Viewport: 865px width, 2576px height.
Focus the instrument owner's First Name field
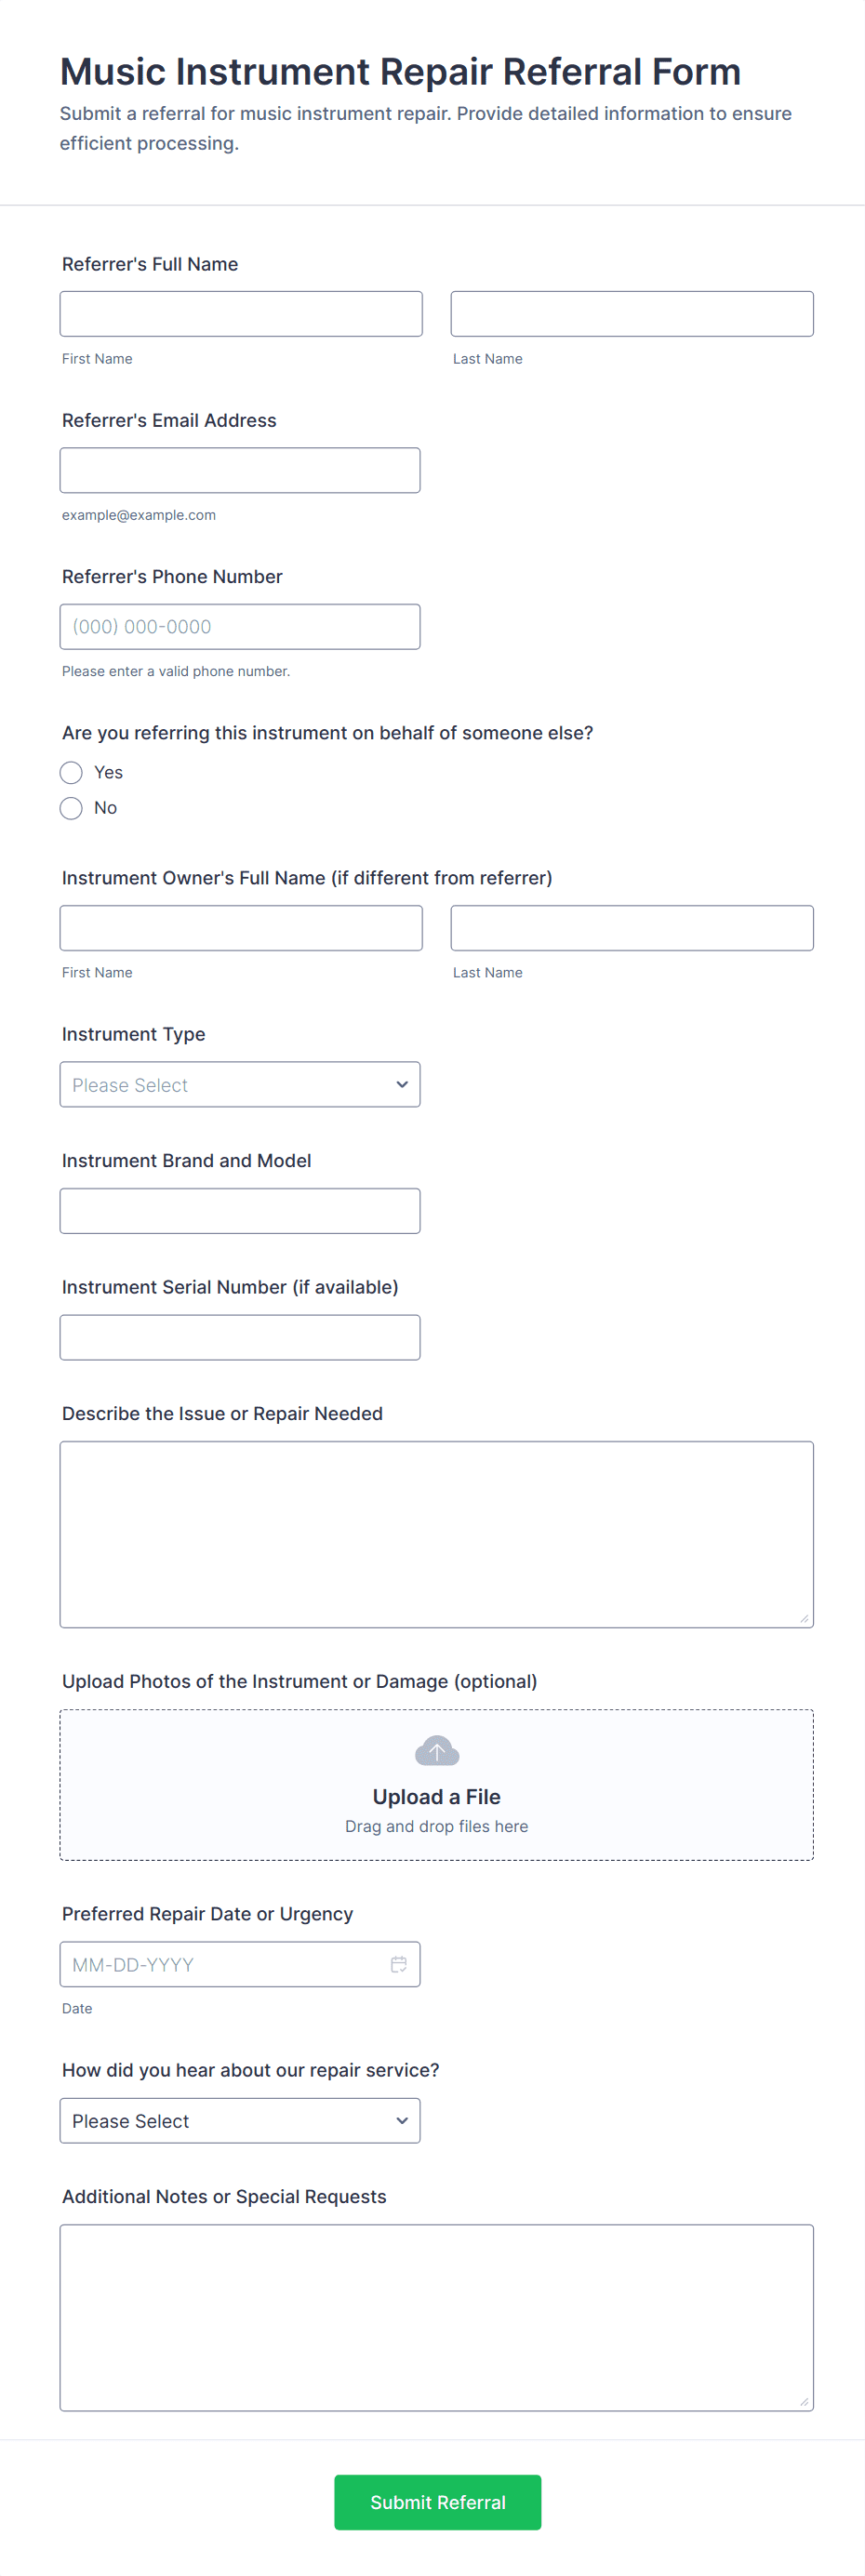[241, 928]
